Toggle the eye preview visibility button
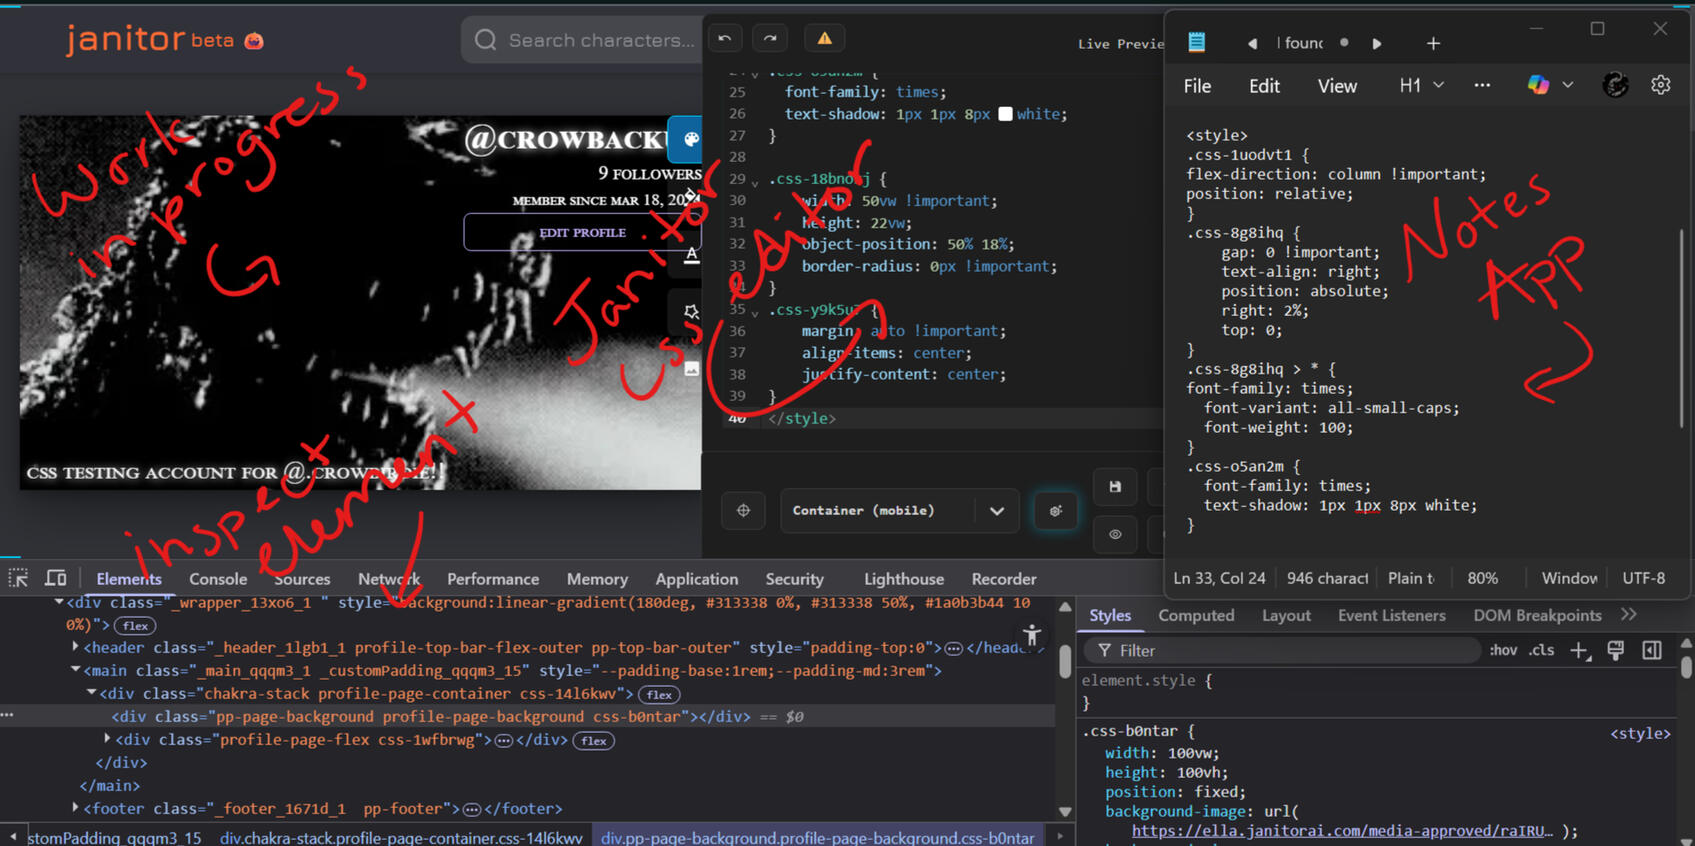Viewport: 1695px width, 846px height. [x=1115, y=534]
